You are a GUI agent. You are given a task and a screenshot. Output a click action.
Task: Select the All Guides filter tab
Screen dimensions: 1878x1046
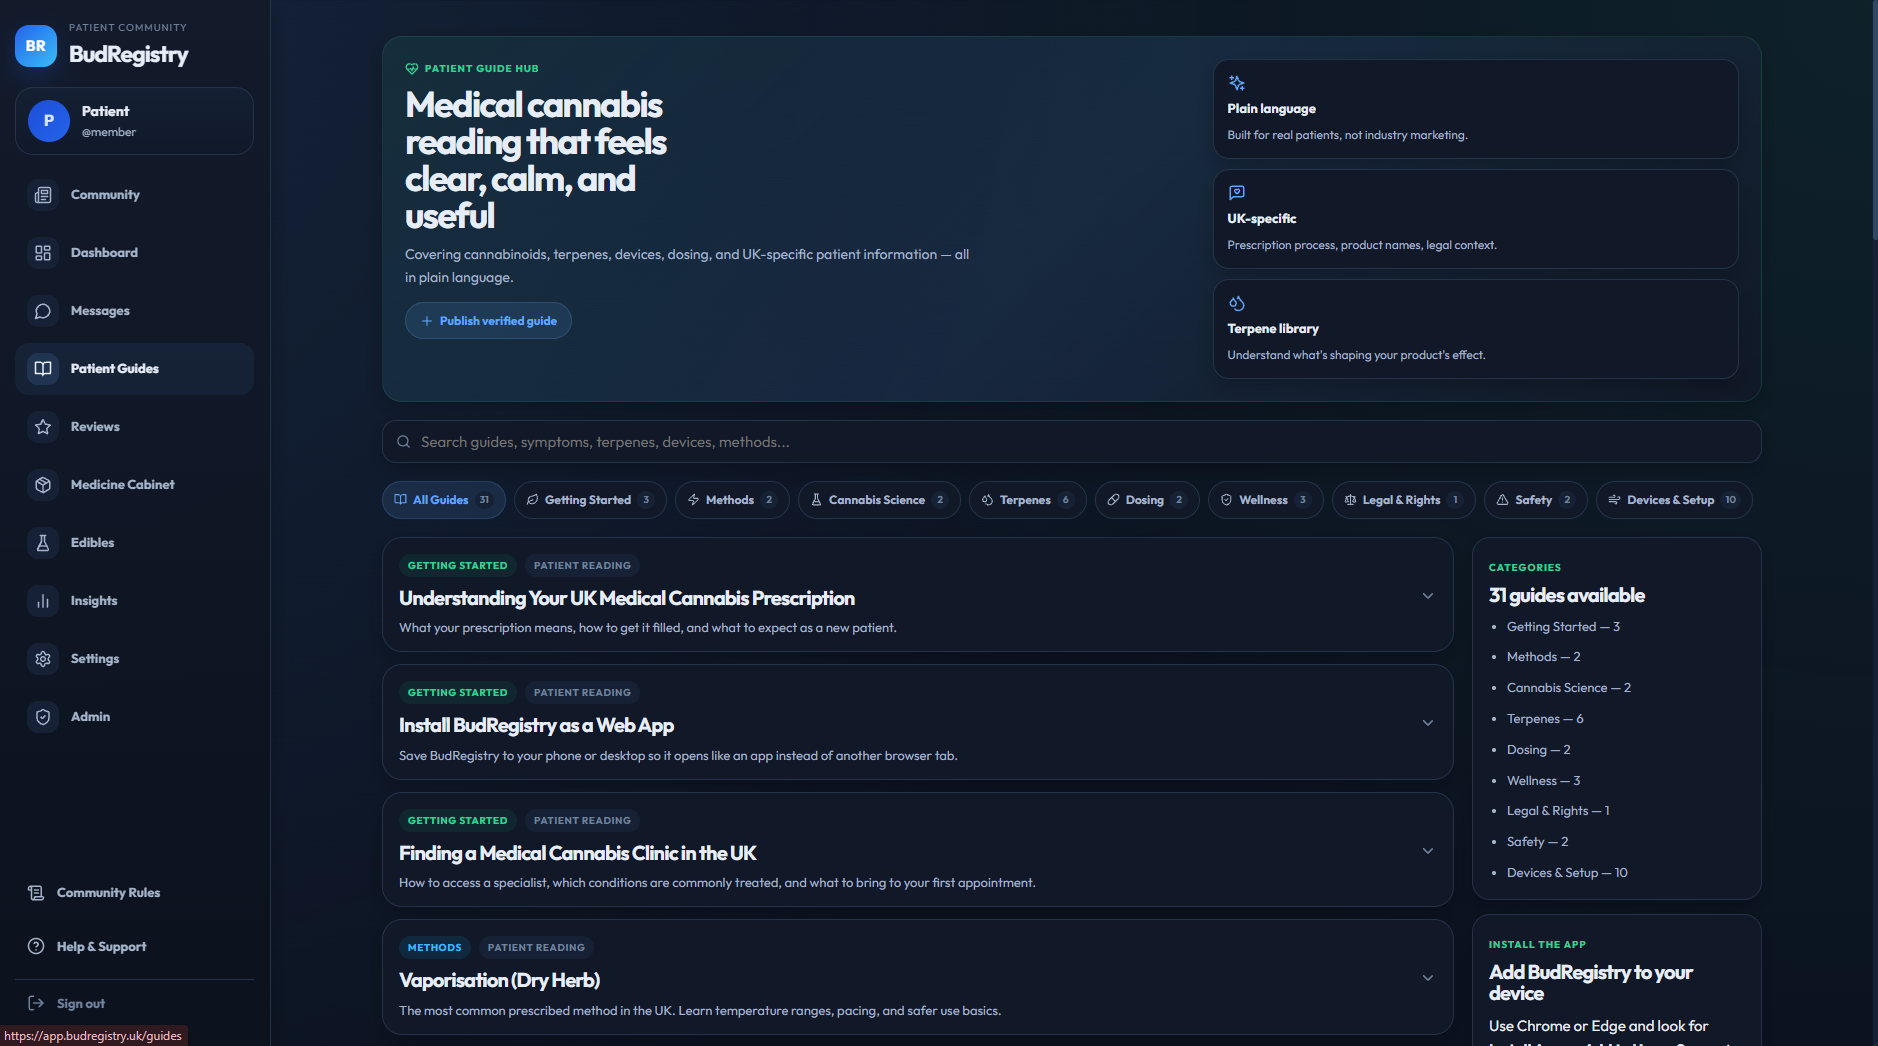coord(443,500)
